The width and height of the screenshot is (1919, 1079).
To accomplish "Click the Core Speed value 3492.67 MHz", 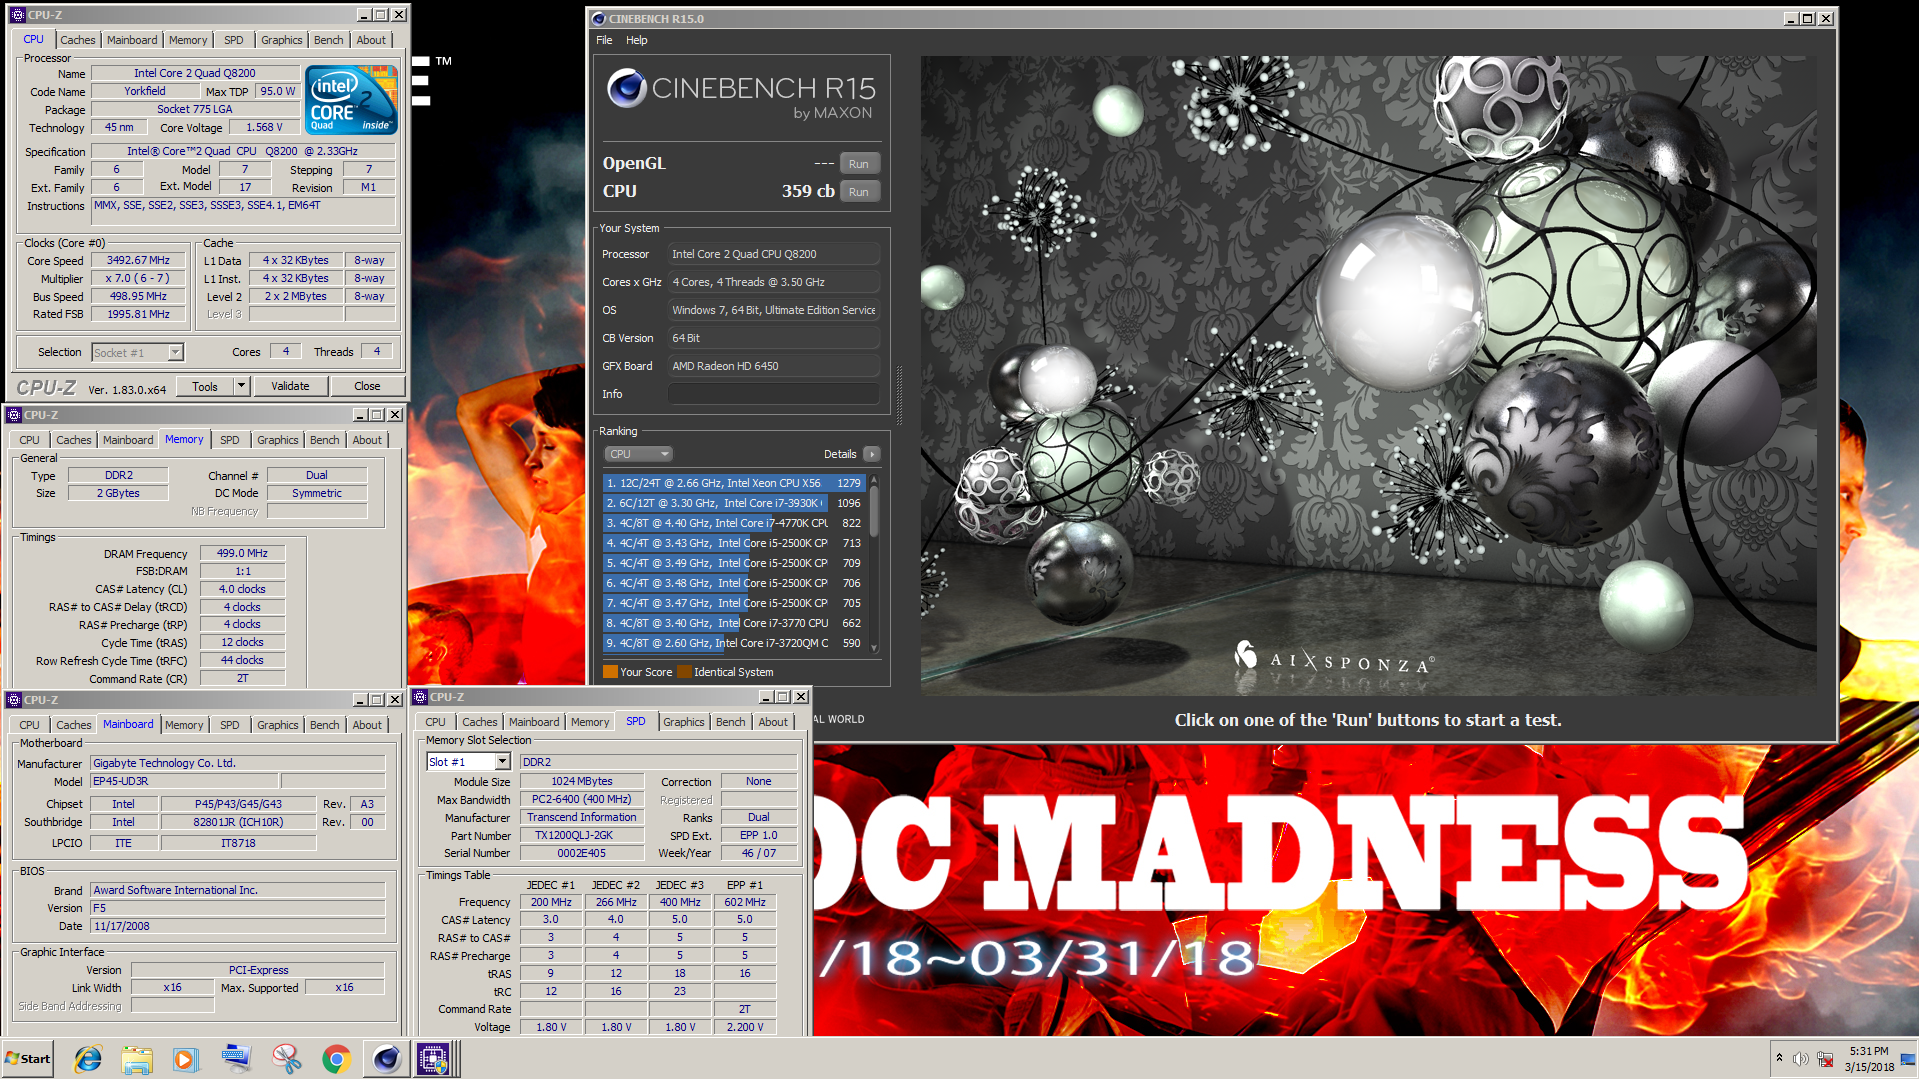I will tap(138, 260).
